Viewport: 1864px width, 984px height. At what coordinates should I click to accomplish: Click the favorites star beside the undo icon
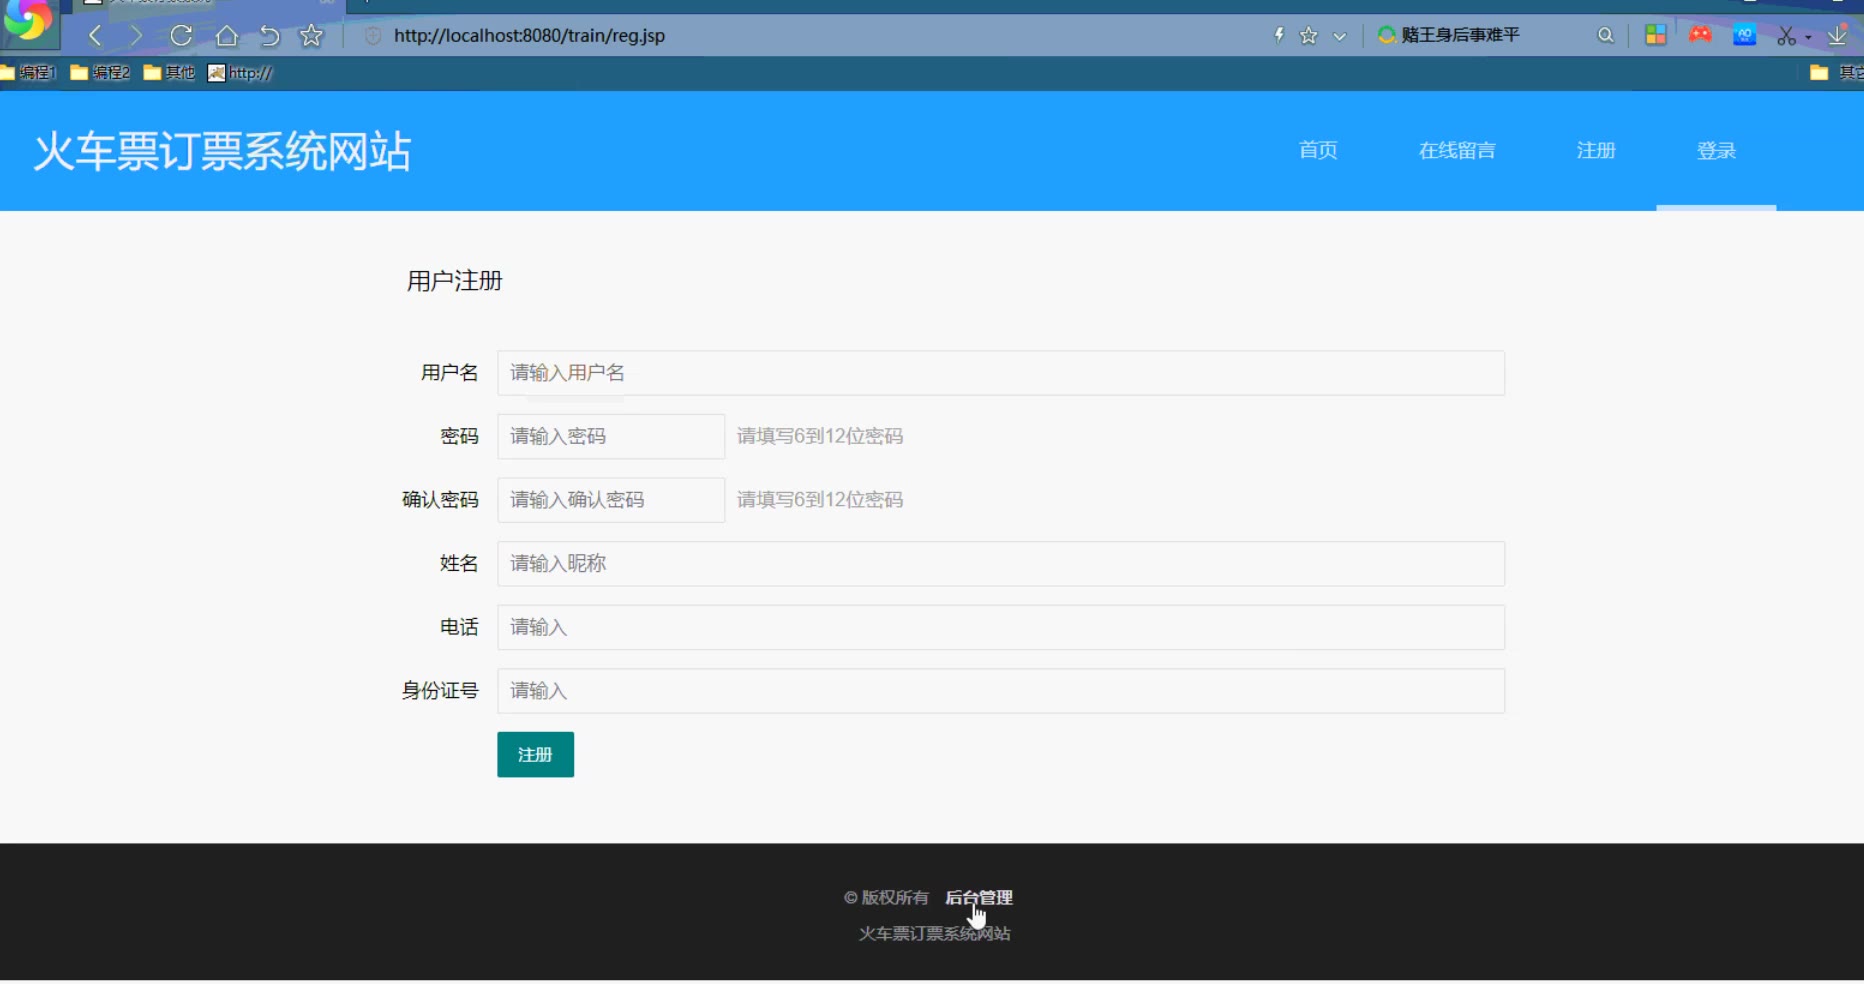[x=312, y=36]
